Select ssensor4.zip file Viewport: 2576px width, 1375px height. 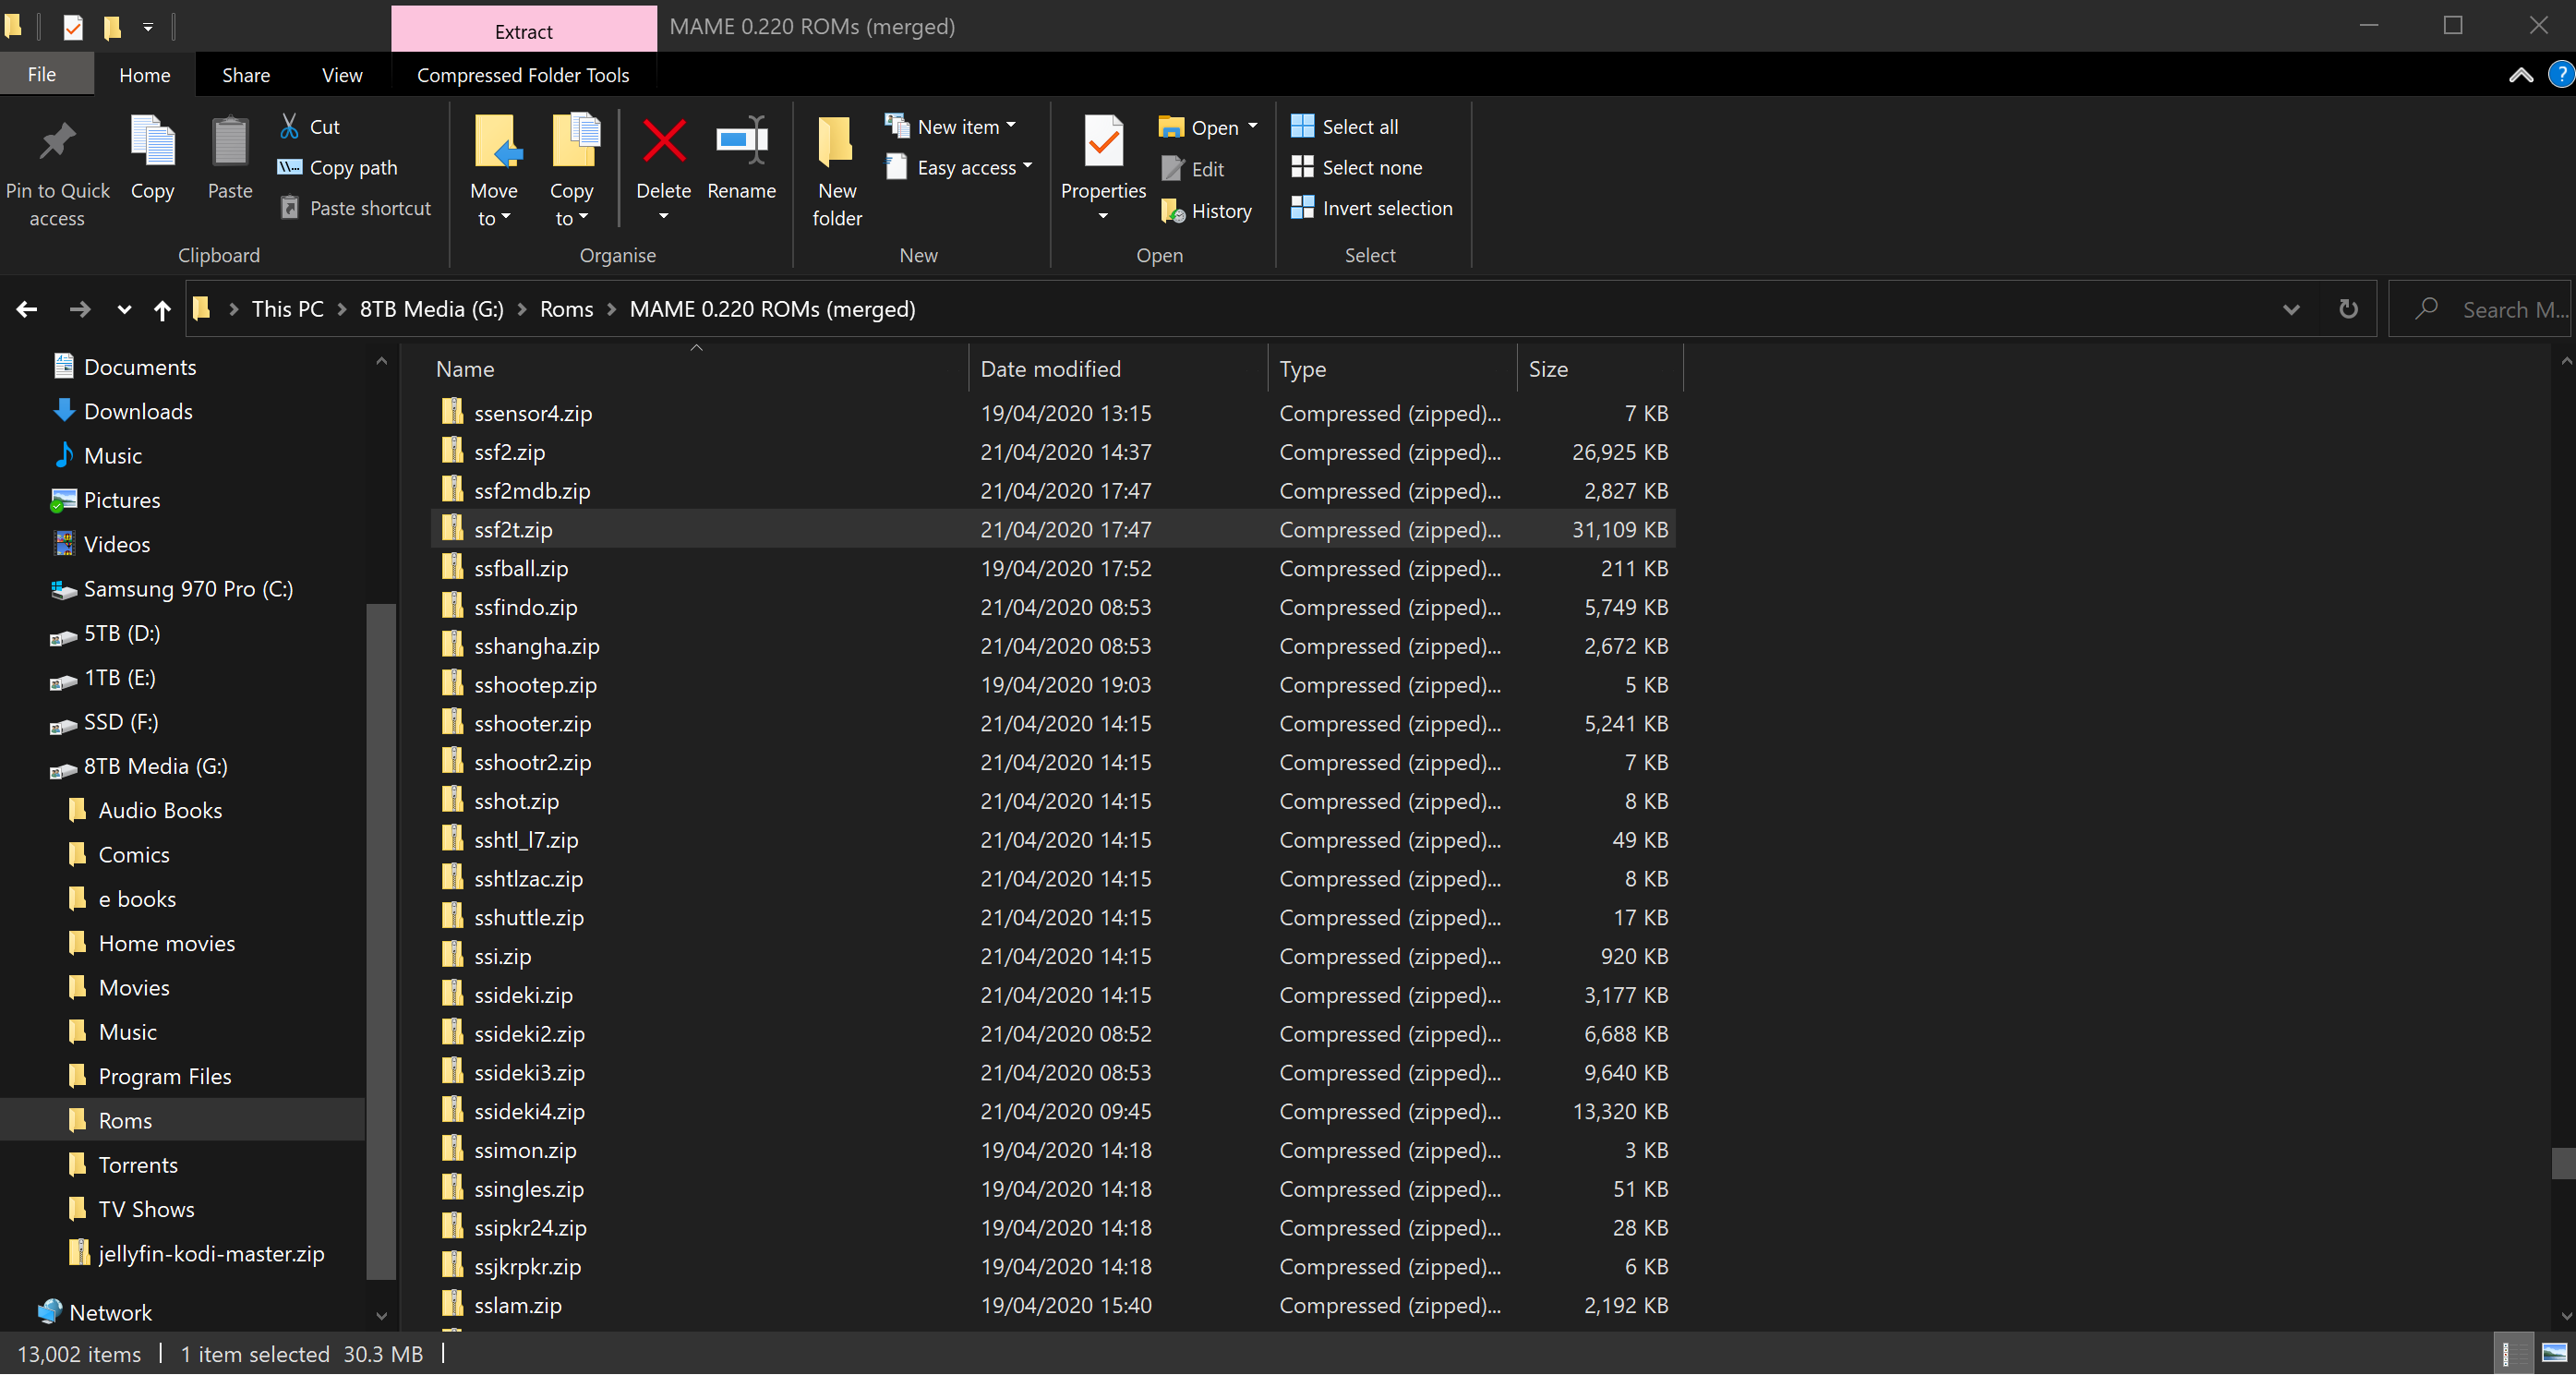[x=1053, y=412]
